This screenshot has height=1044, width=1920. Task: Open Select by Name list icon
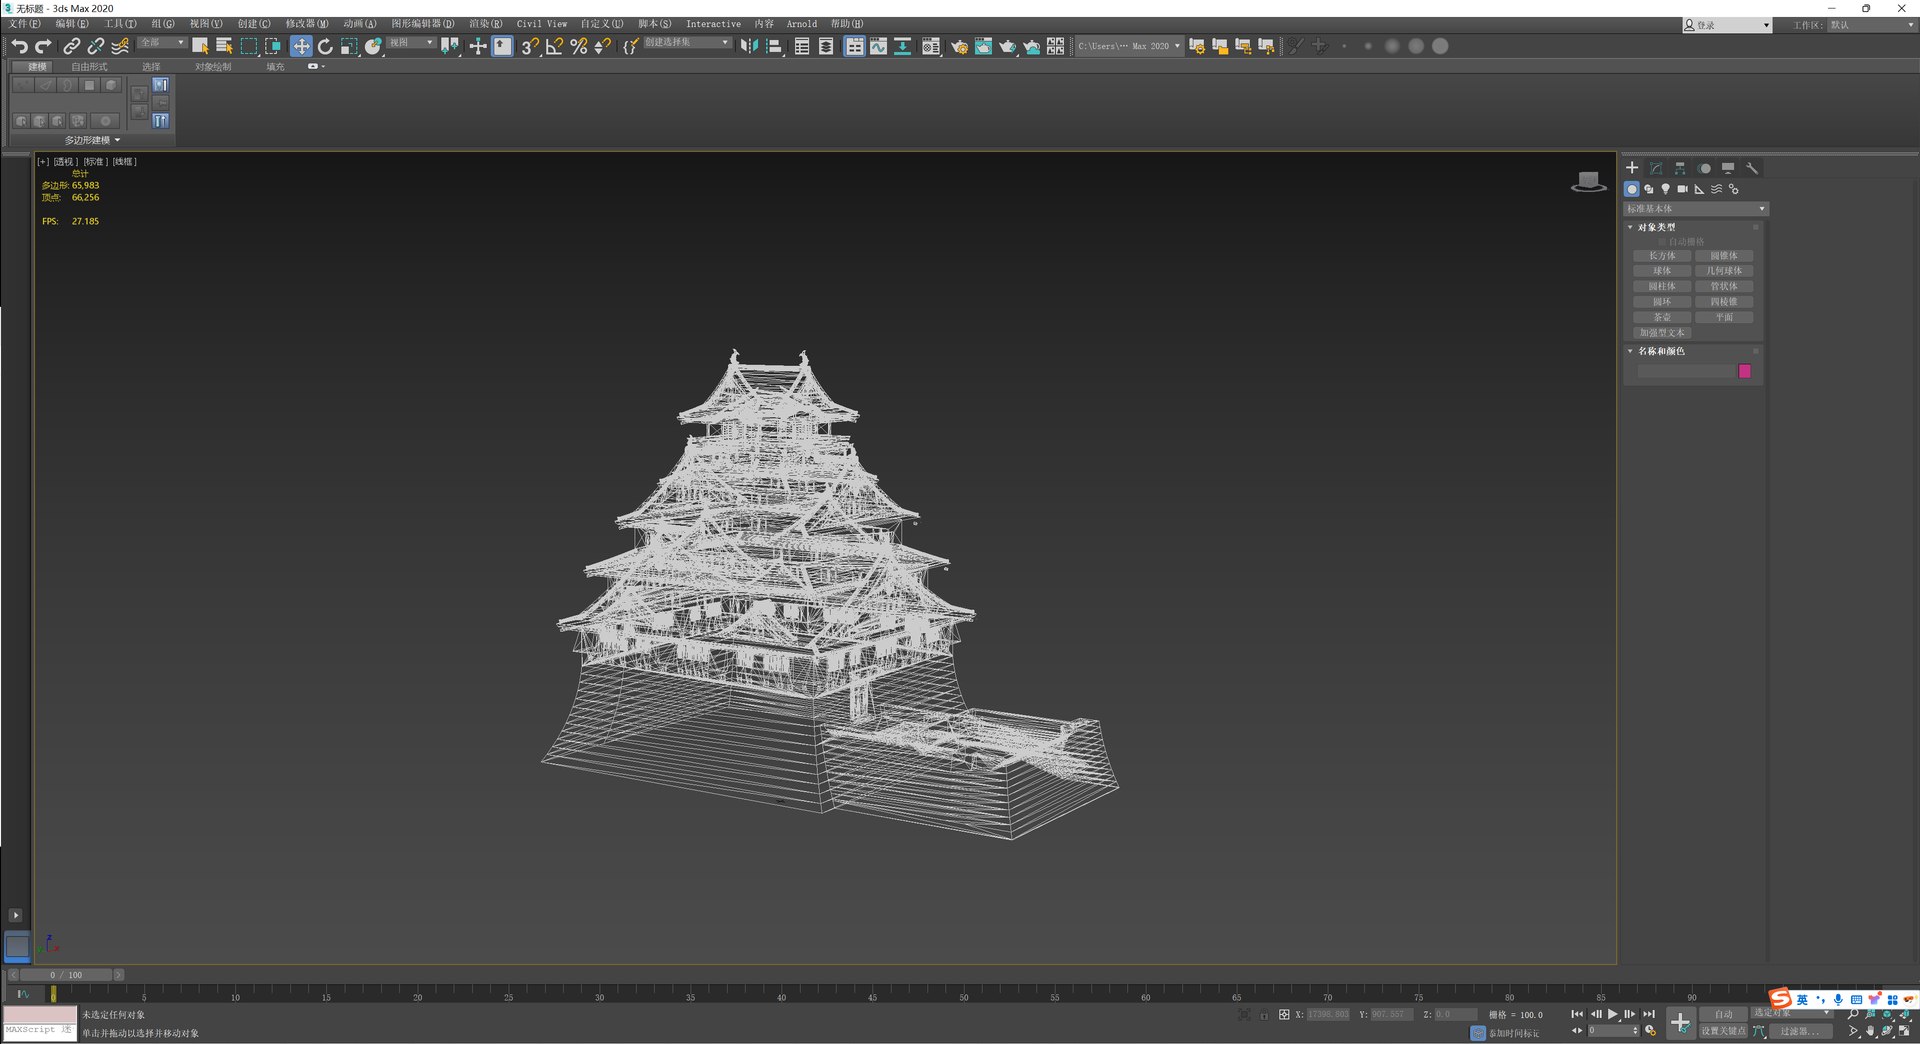pos(224,46)
